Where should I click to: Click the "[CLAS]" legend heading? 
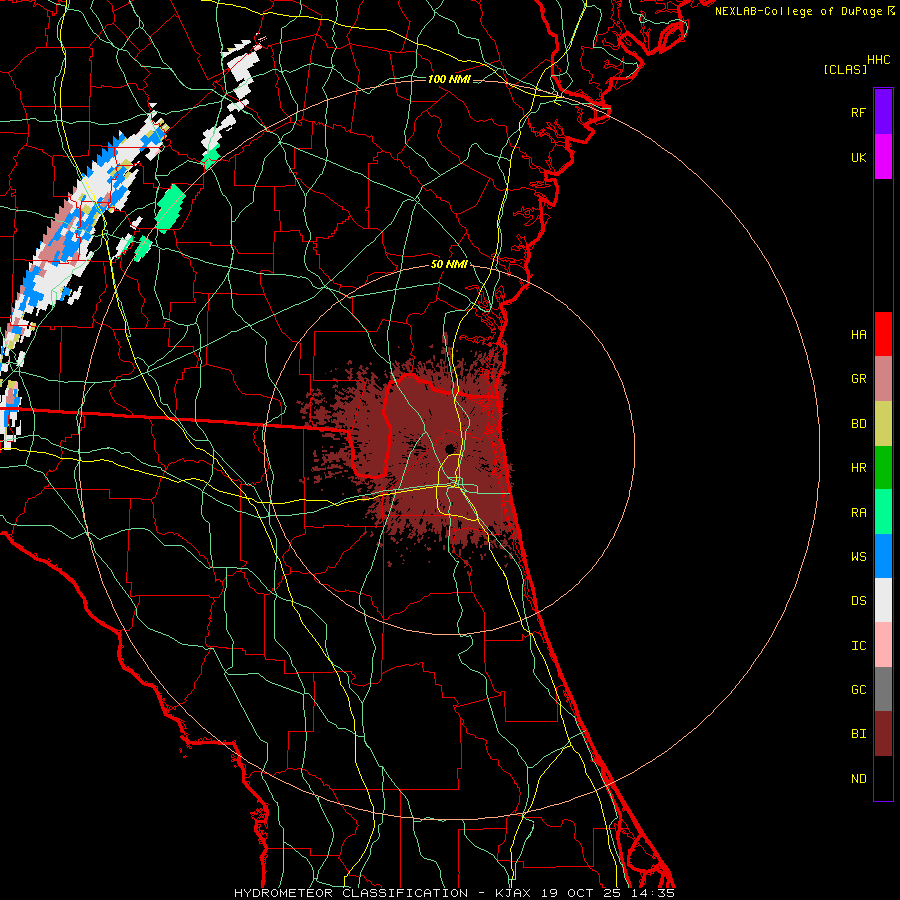point(845,70)
